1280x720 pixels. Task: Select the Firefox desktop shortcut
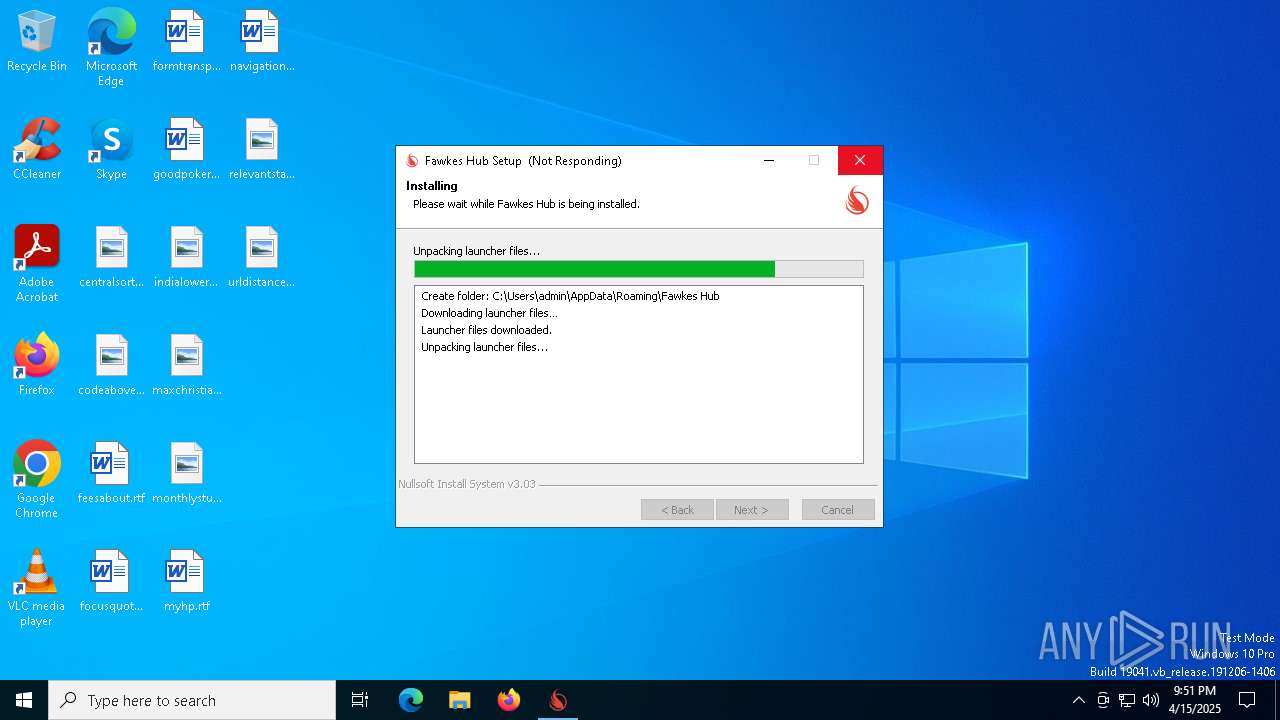(x=37, y=366)
